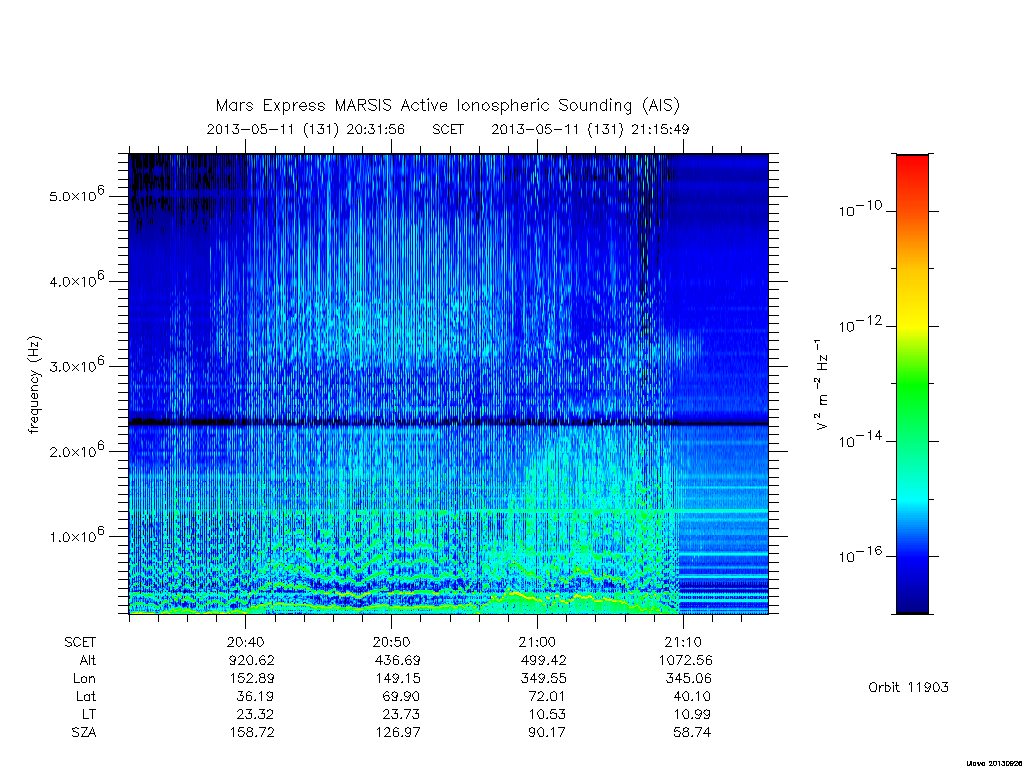Click the SCET row header below the plot
This screenshot has width=1024, height=768.
pyautogui.click(x=80, y=642)
